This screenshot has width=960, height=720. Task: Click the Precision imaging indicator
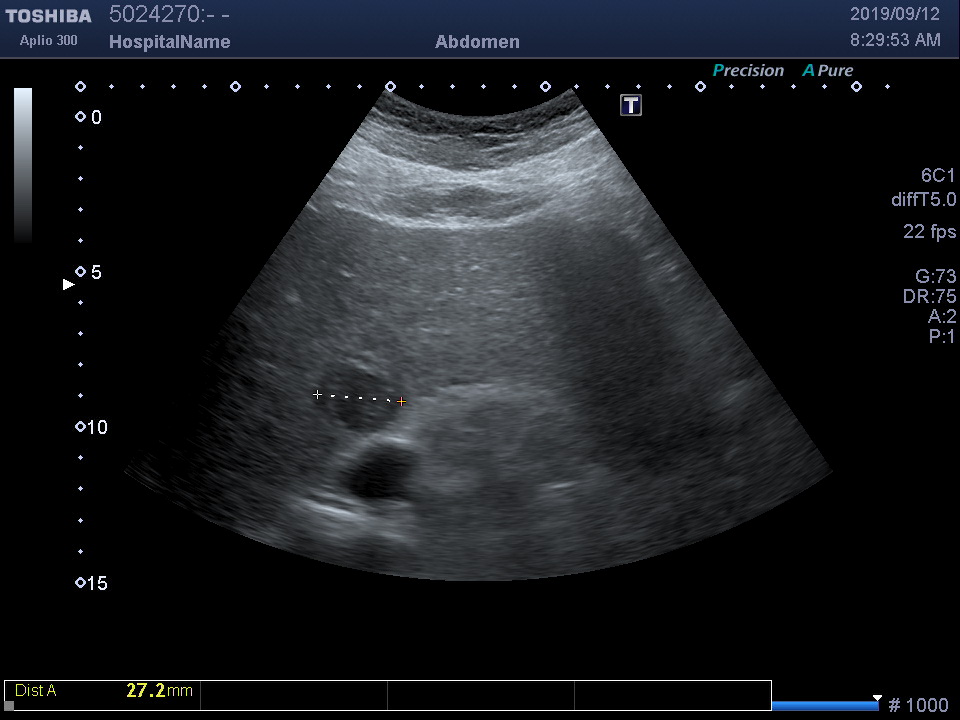tap(748, 70)
